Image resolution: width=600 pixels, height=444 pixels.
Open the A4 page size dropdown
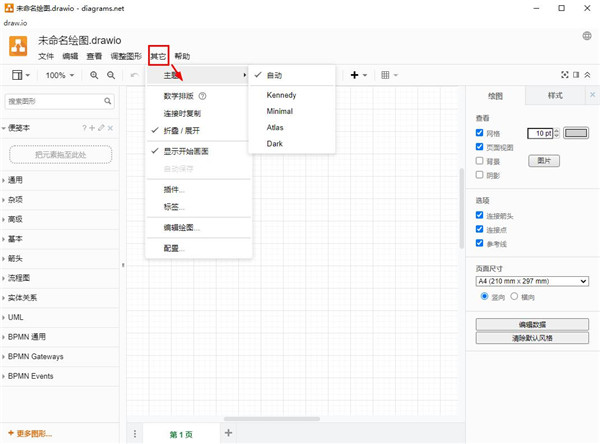(532, 281)
